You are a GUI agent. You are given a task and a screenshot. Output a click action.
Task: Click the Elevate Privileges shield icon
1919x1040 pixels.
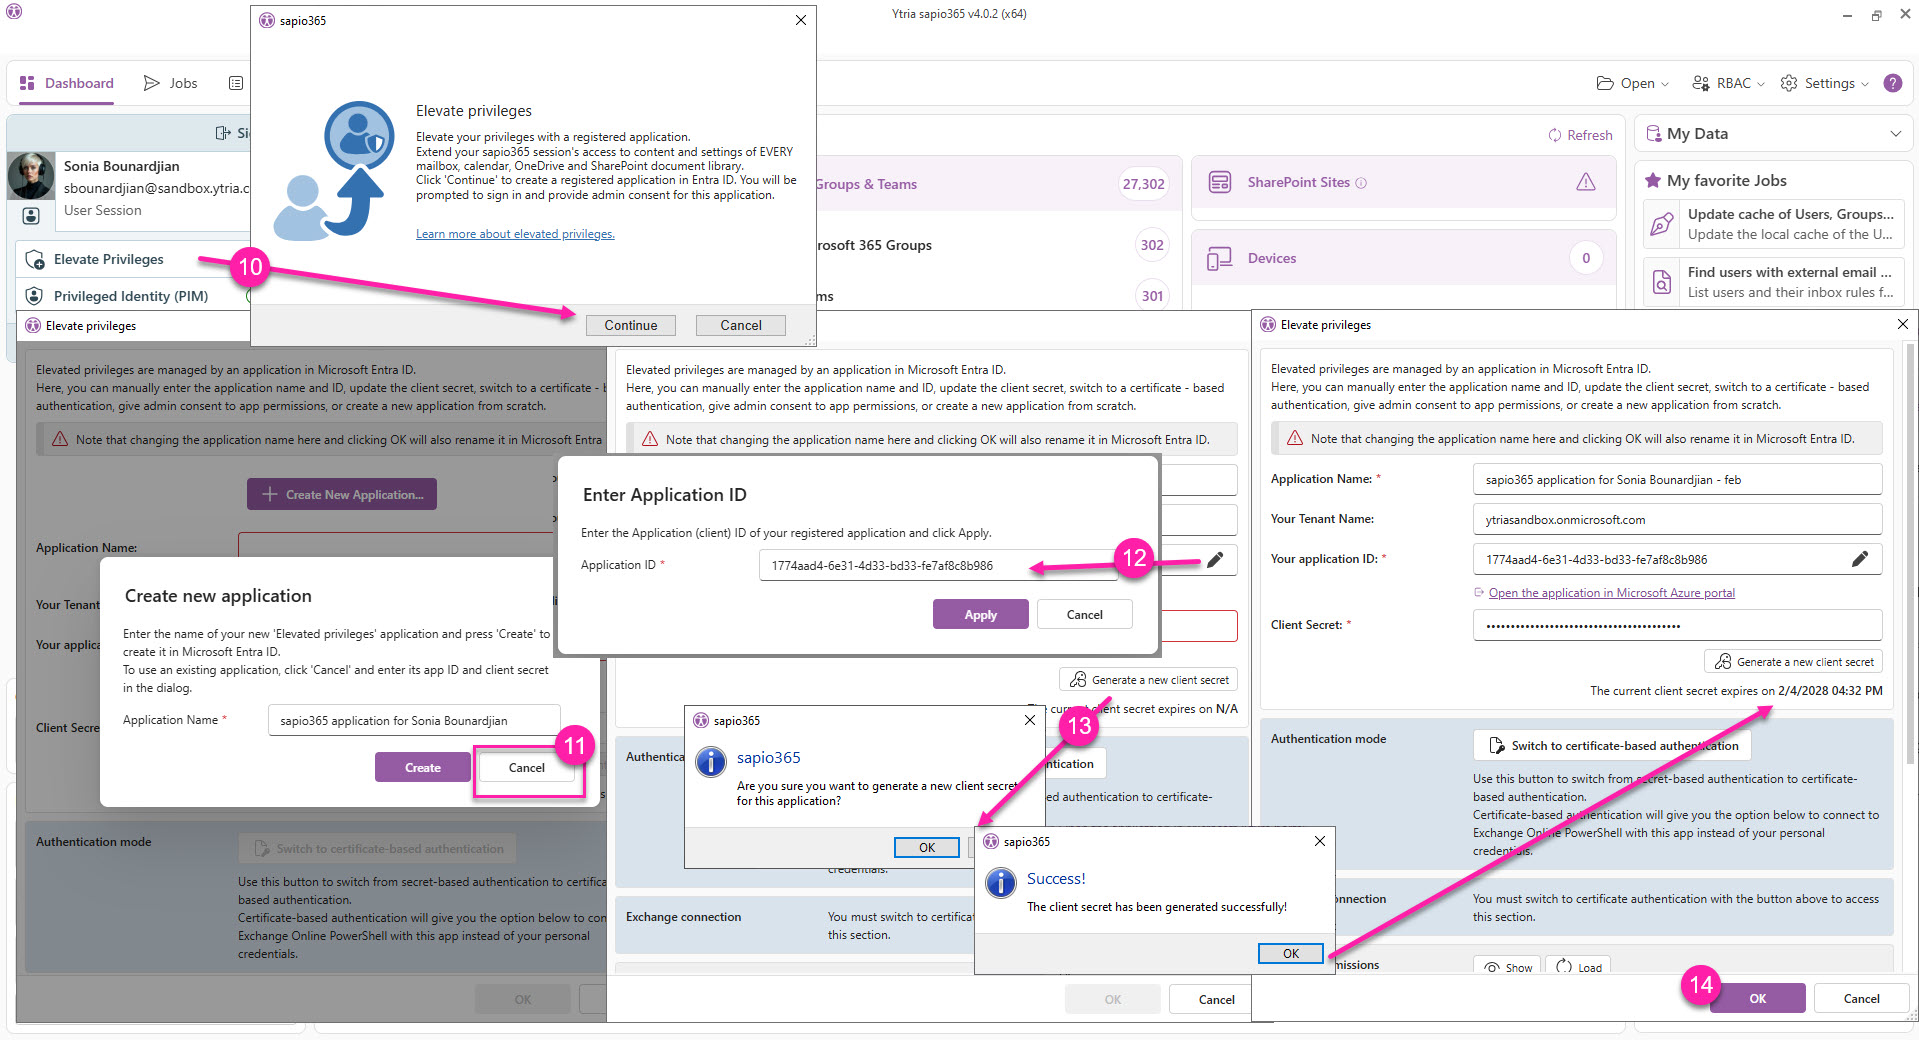[35, 260]
